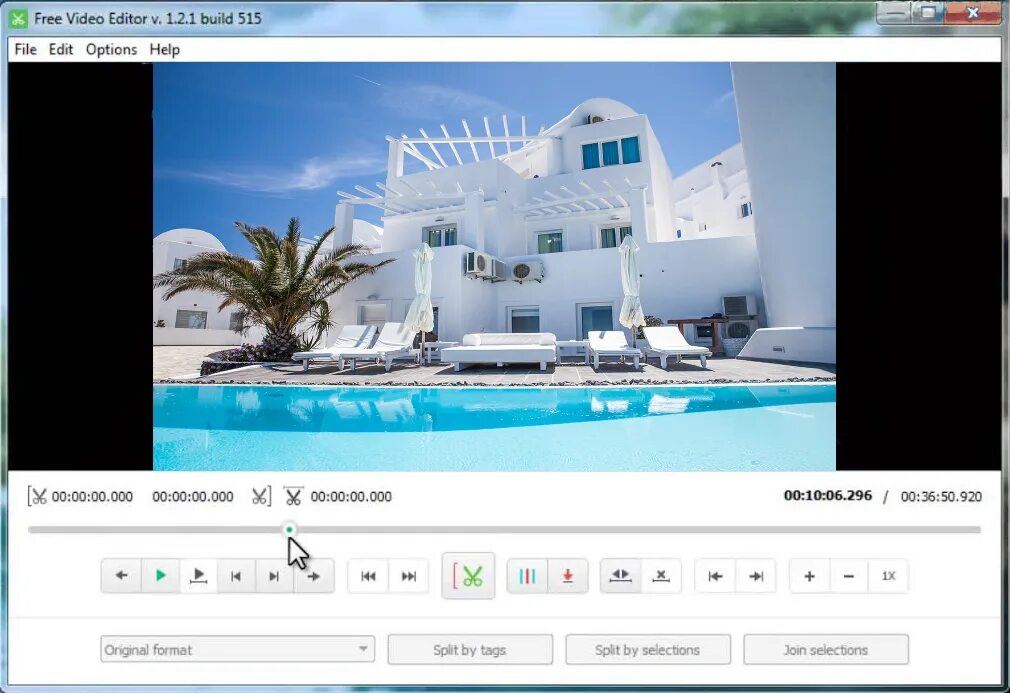Viewport: 1010px width, 693px height.
Task: Click the selection start time 00:00:00.000 field
Action: pyautogui.click(x=92, y=497)
